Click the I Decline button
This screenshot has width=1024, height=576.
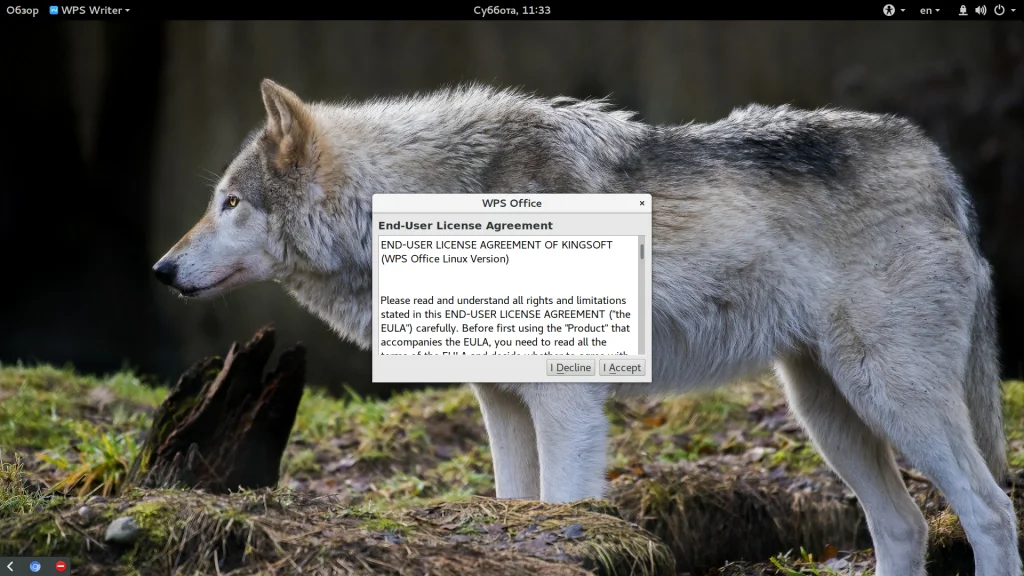point(571,368)
